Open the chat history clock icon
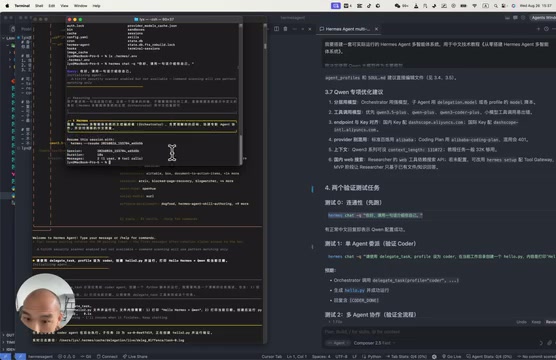 (546, 29)
